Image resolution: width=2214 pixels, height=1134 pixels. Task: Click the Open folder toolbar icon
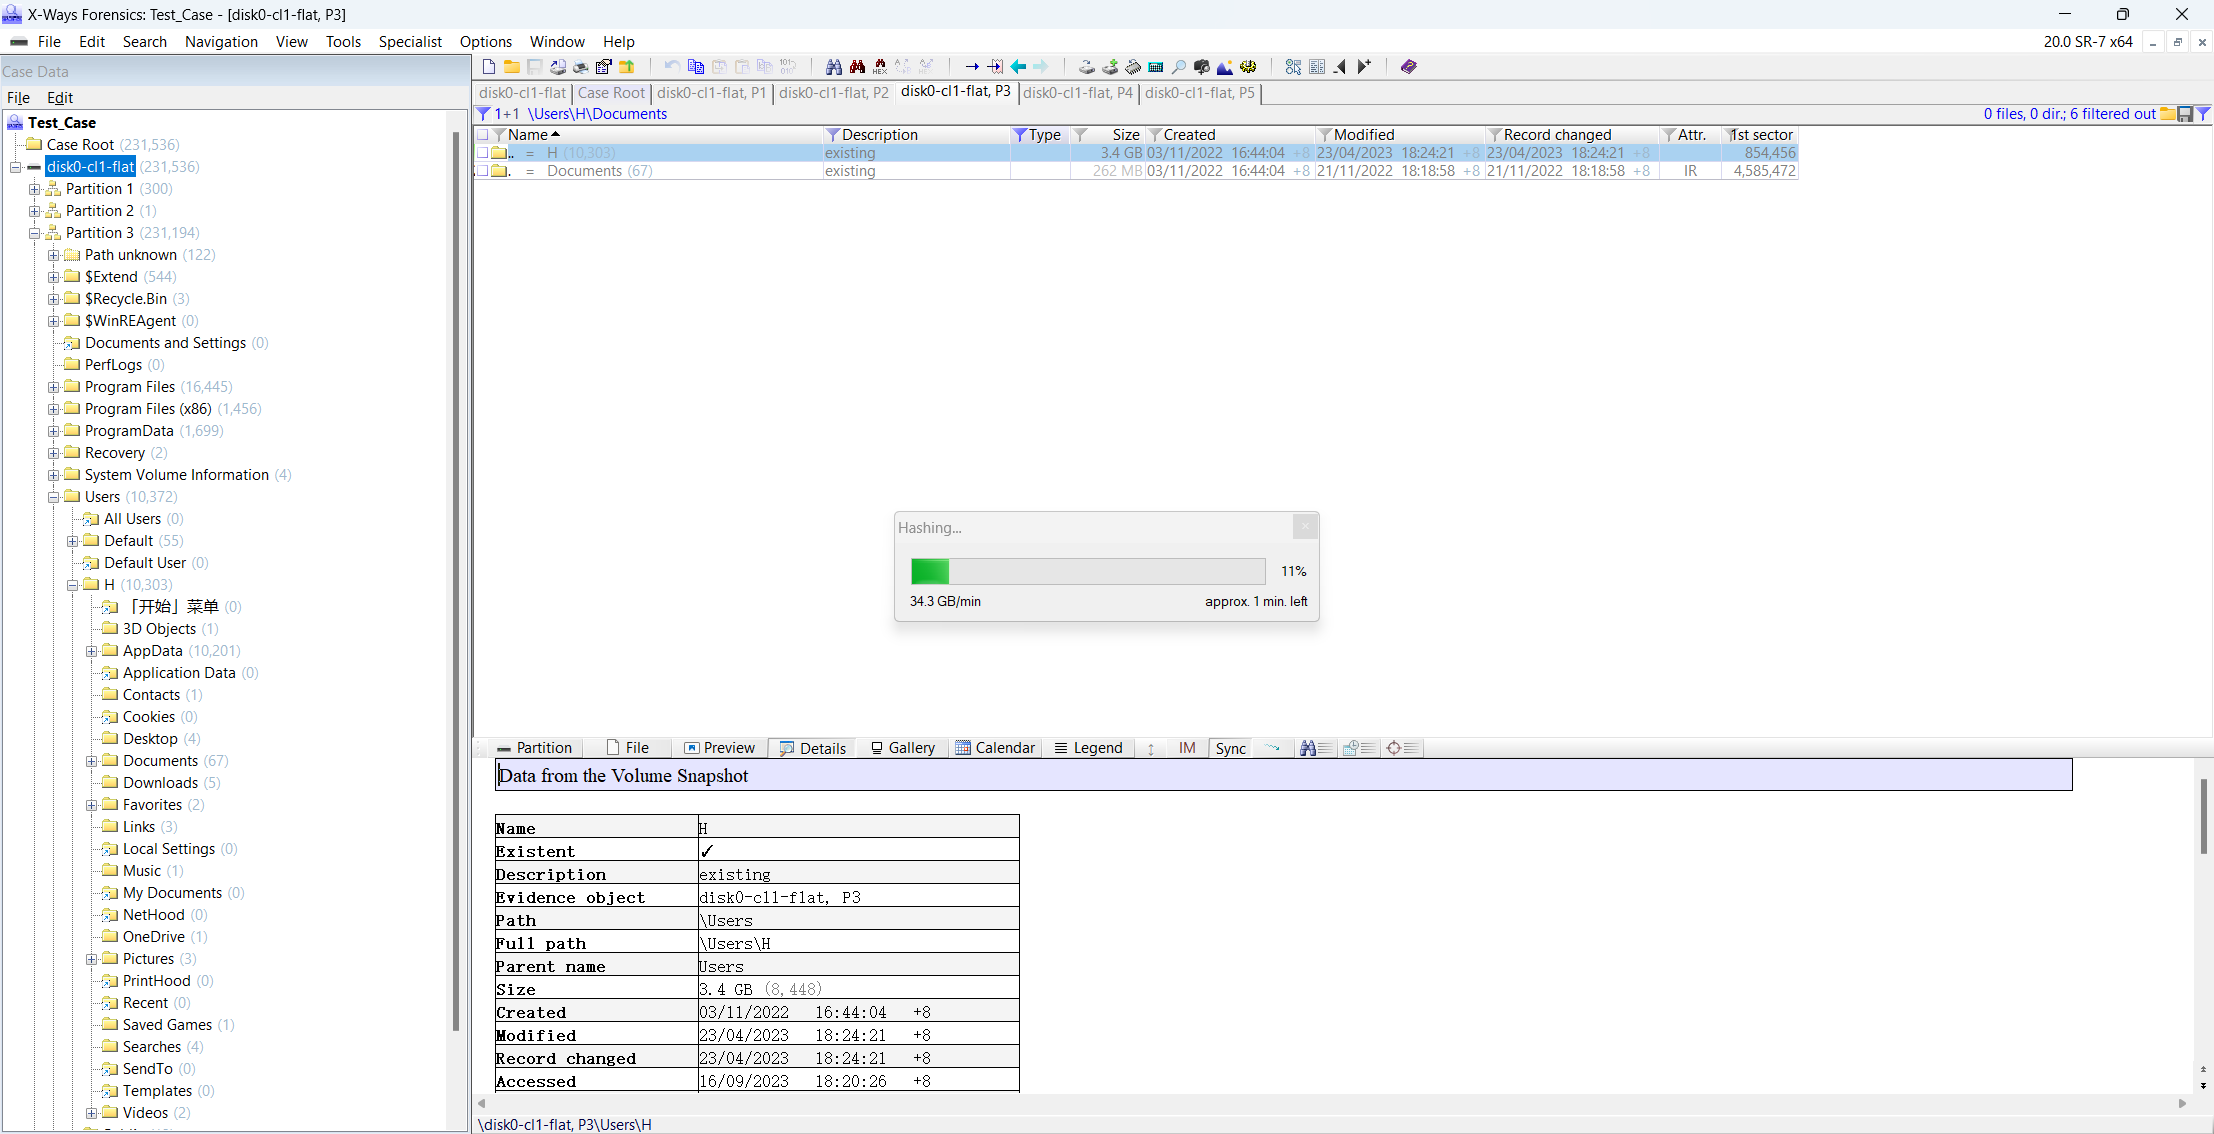[x=511, y=67]
